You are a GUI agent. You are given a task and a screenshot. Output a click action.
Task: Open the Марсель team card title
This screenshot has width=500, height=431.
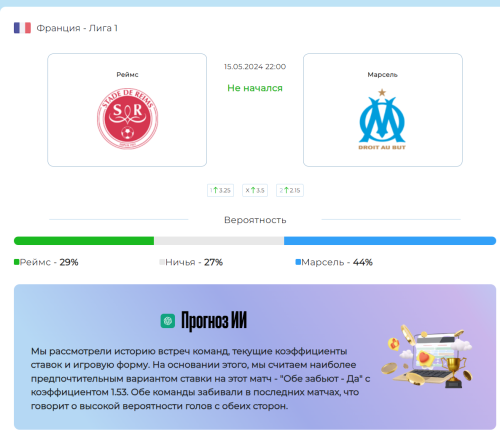[x=382, y=75]
